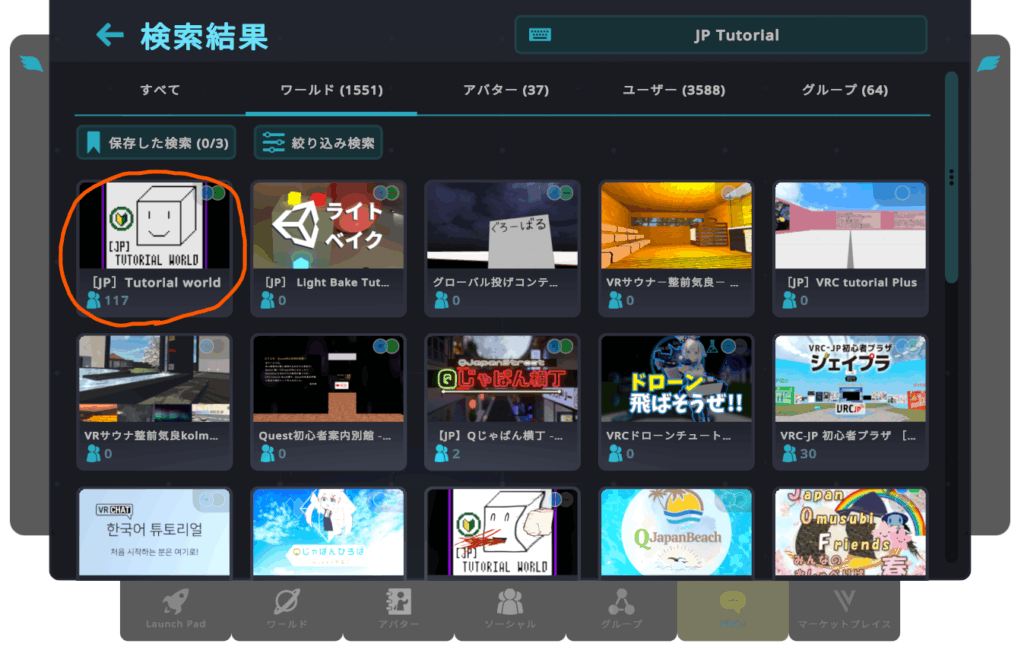This screenshot has height=650, width=1024.
Task: Switch to the ユーザー (3588) tab
Action: [x=673, y=90]
